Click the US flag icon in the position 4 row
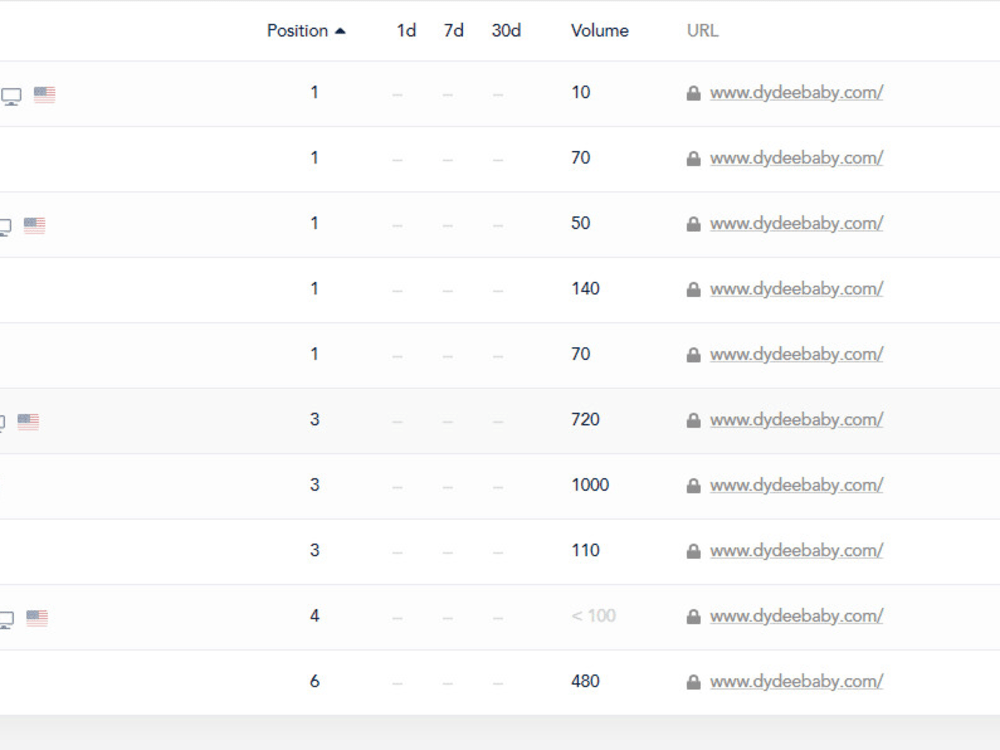 tap(37, 617)
